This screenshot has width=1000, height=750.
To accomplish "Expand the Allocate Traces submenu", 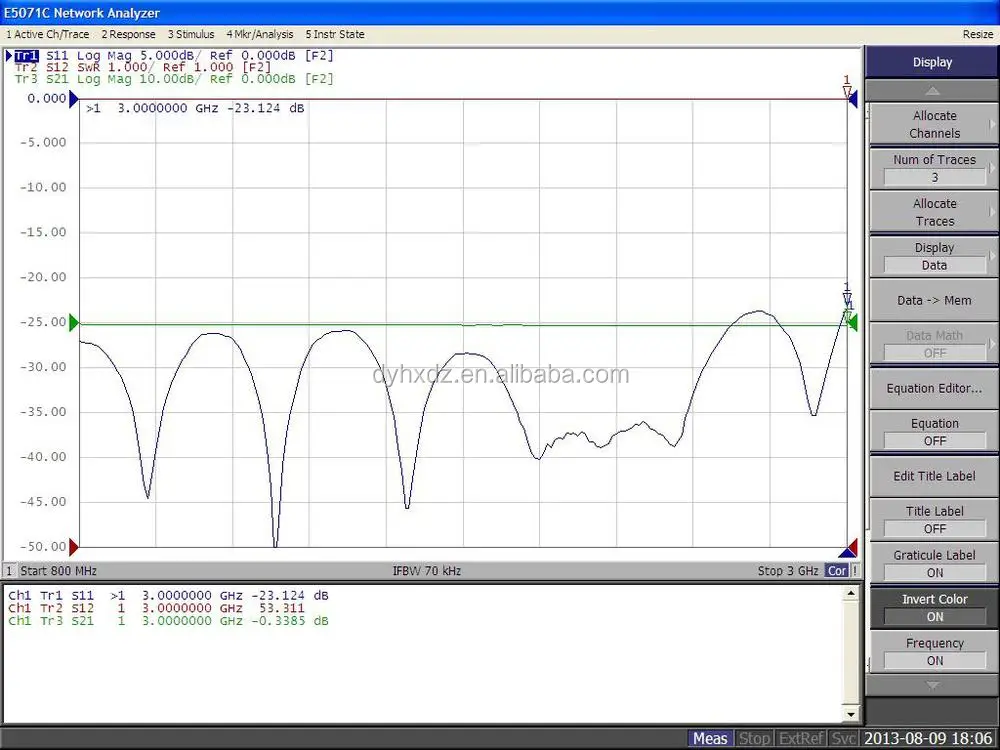I will click(934, 212).
